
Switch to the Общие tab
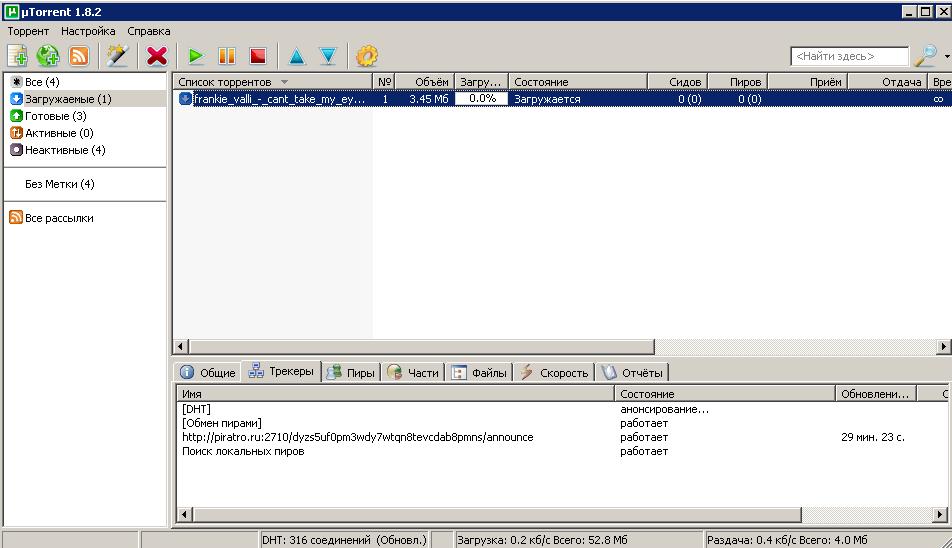pyautogui.click(x=208, y=373)
